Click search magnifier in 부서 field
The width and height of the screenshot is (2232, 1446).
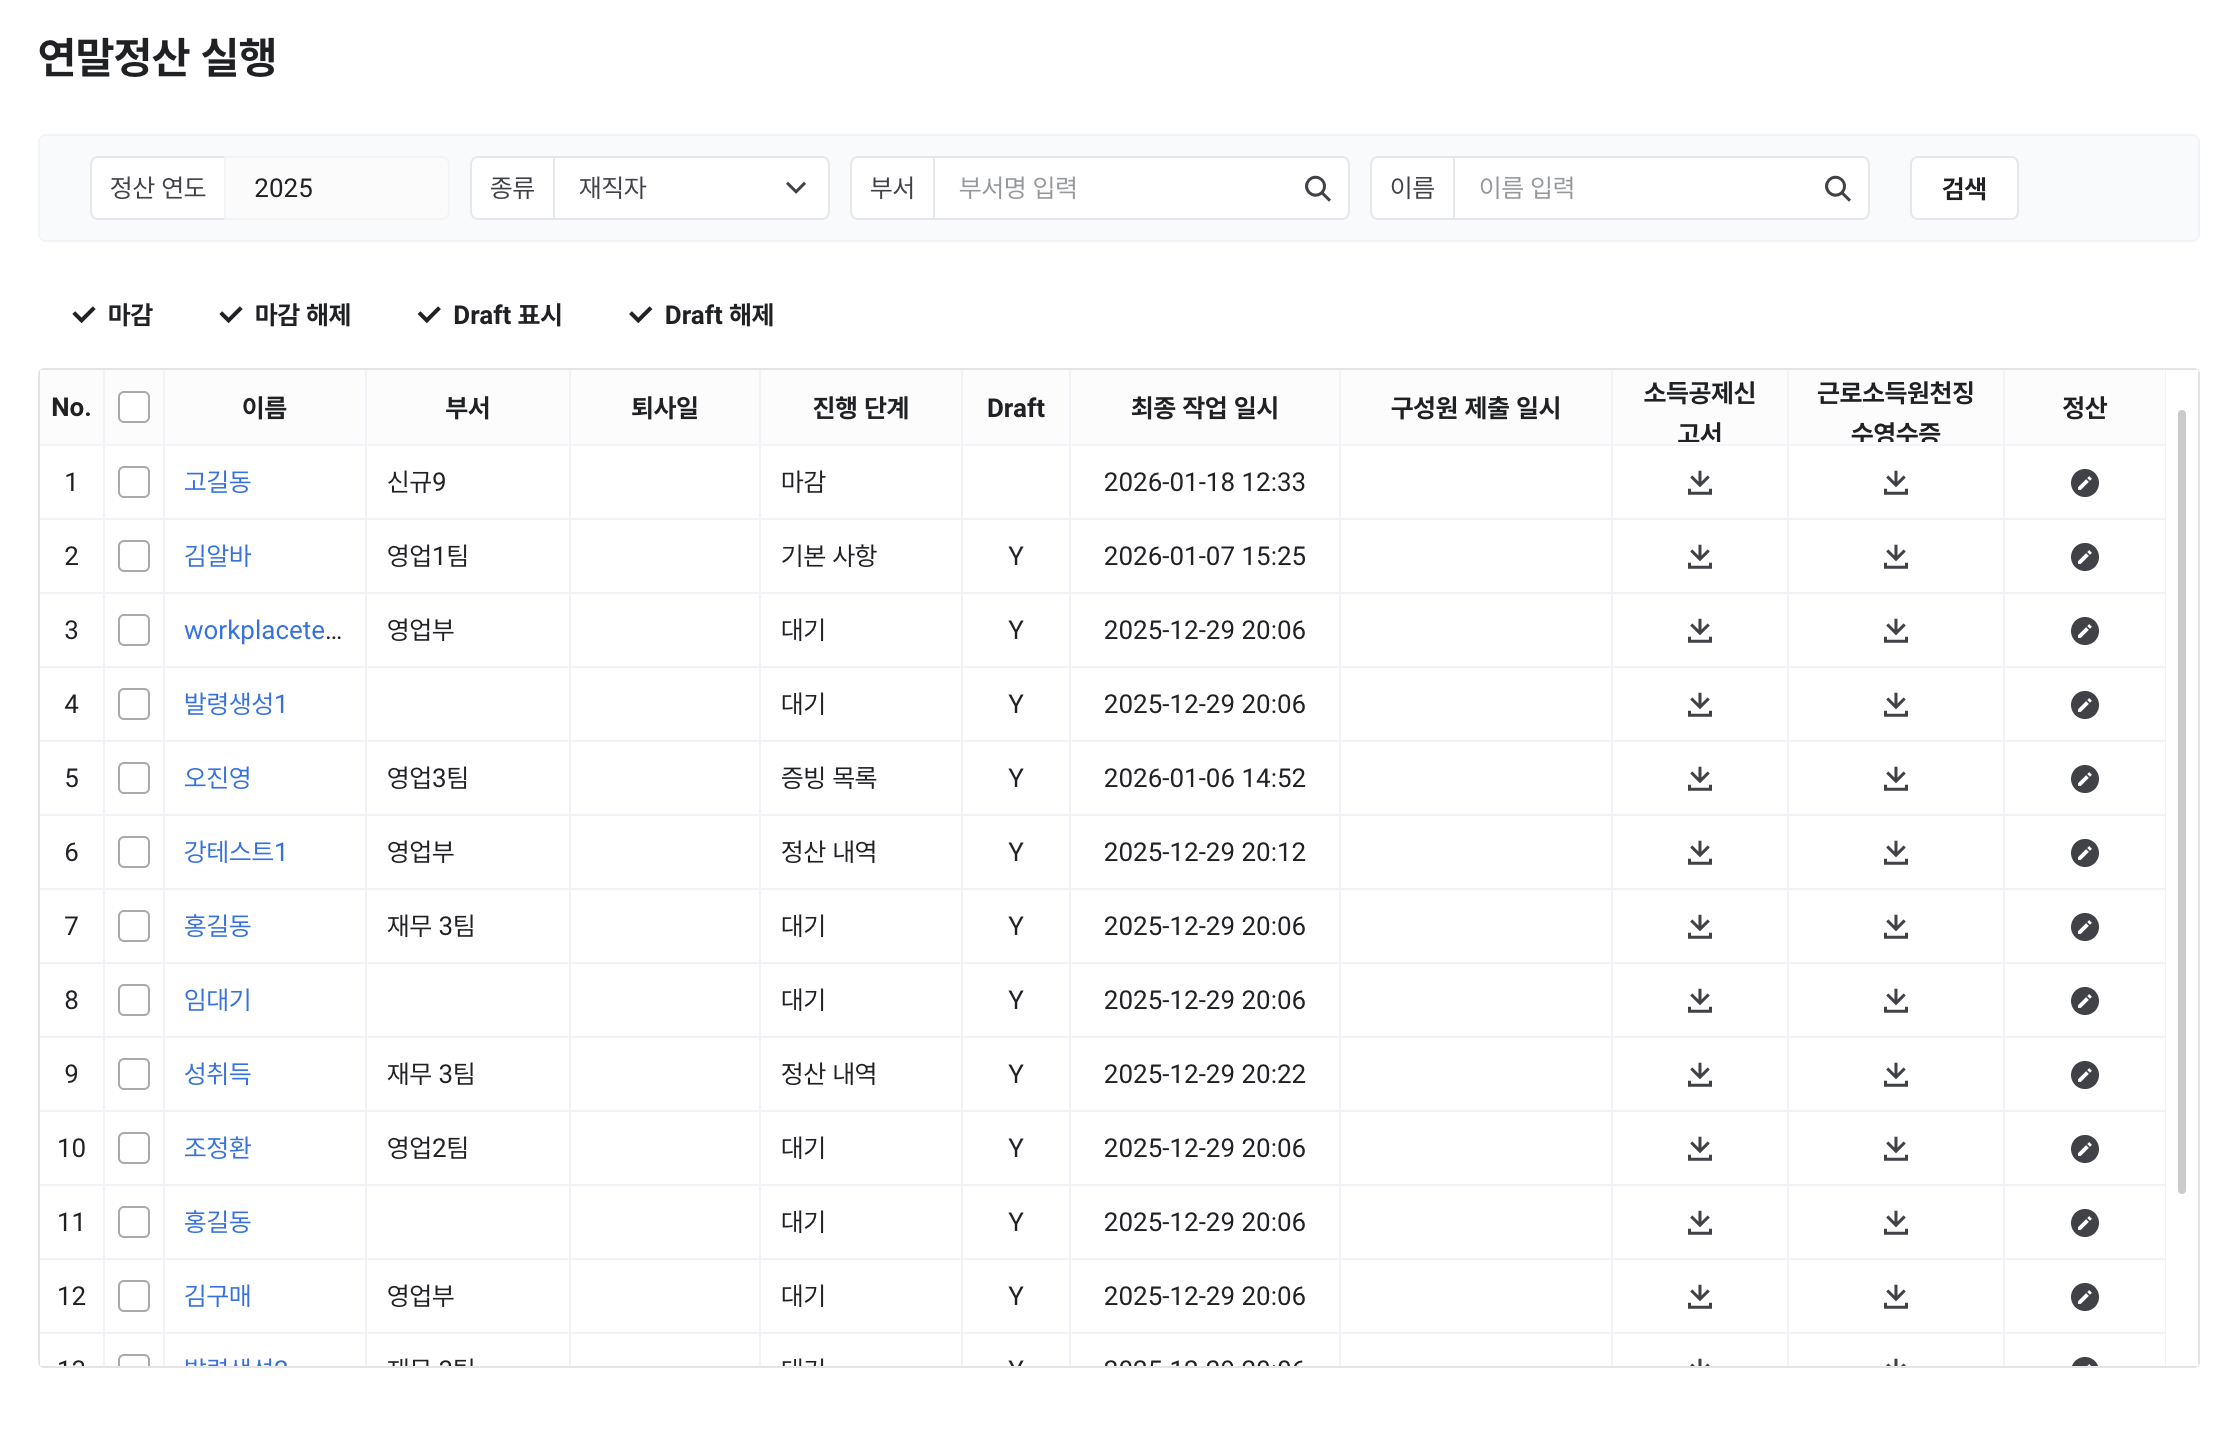[1317, 189]
